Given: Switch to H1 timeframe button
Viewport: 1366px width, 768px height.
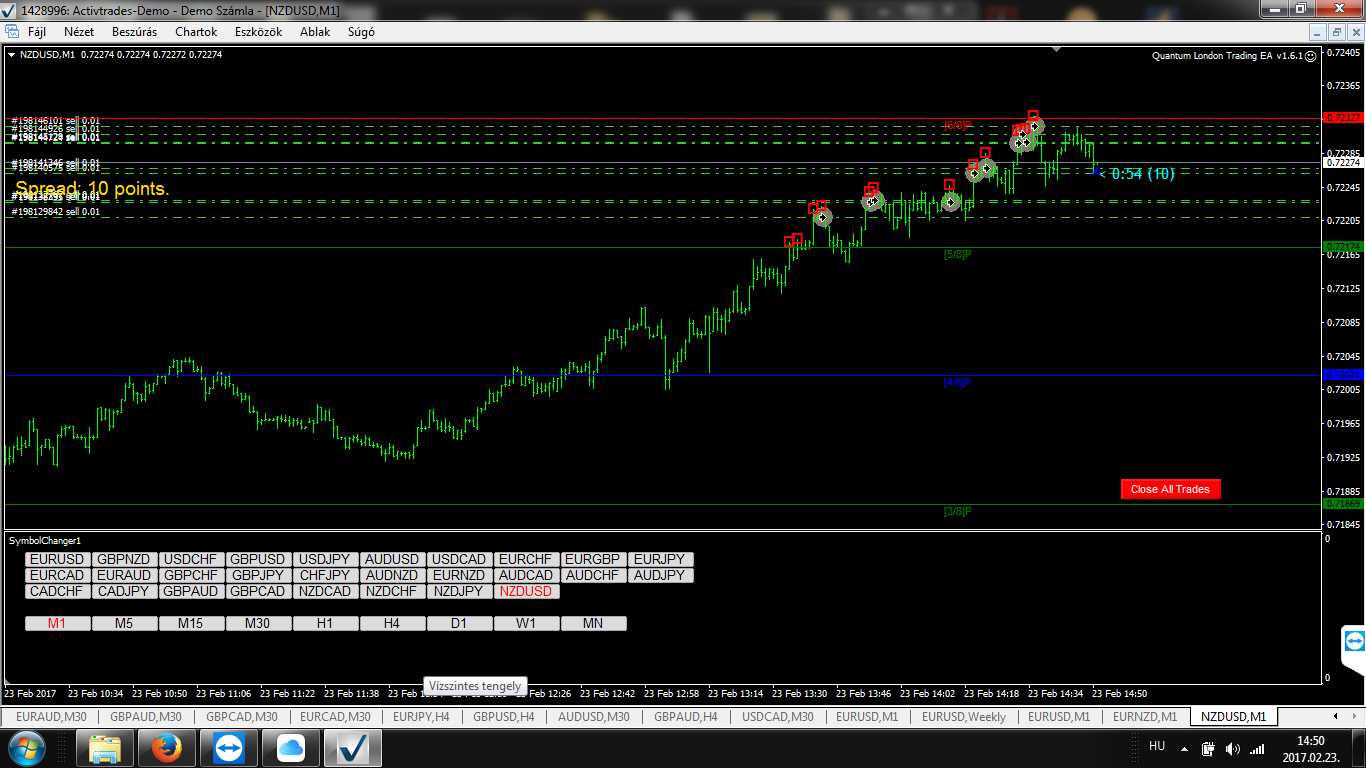Looking at the screenshot, I should pos(326,624).
